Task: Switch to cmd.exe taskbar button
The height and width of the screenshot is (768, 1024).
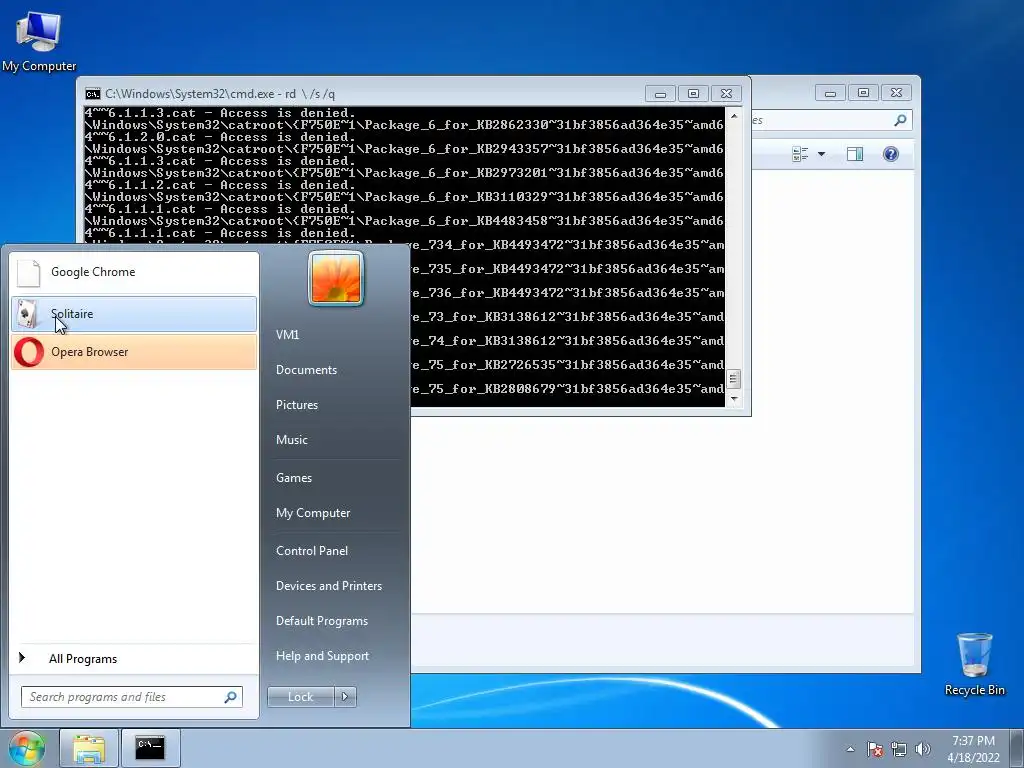Action: [150, 748]
